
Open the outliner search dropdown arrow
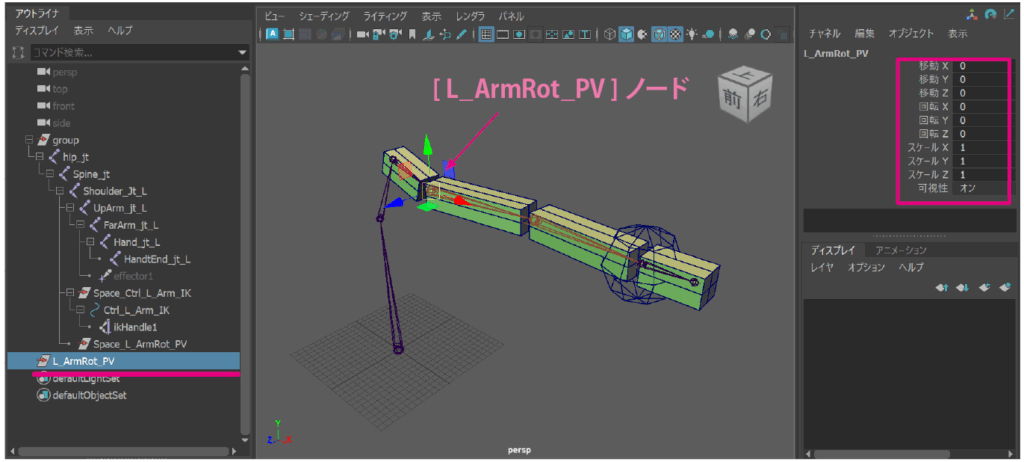[242, 52]
